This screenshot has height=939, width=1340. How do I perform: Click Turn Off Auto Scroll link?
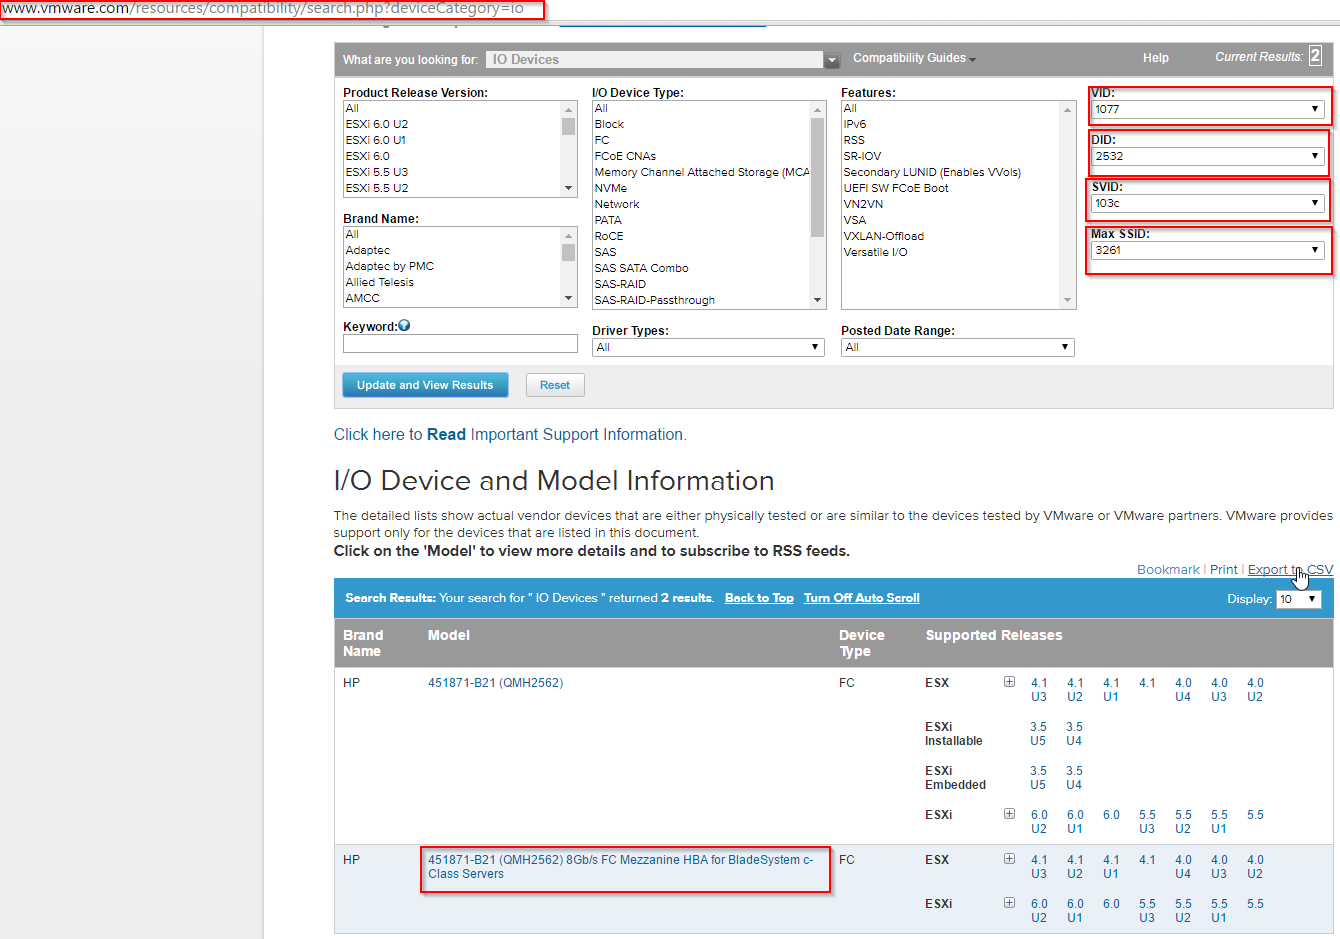coord(862,598)
